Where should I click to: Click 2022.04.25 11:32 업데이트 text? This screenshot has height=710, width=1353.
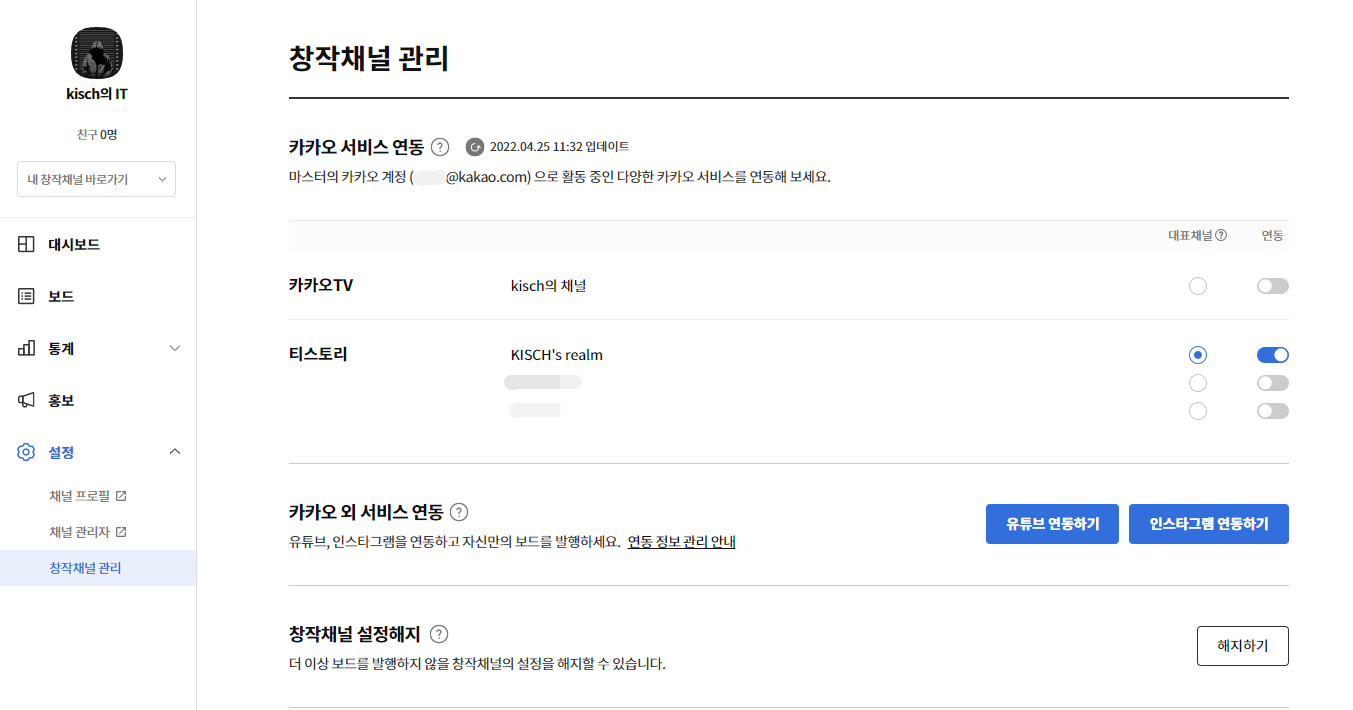click(x=560, y=147)
